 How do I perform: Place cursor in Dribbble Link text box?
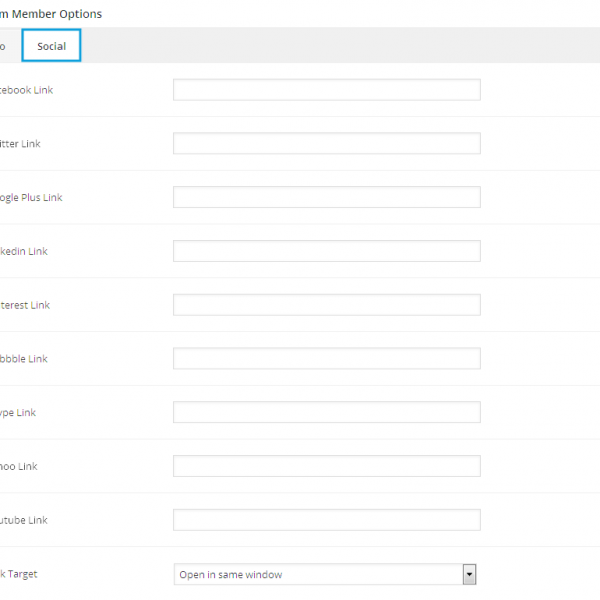tap(326, 359)
